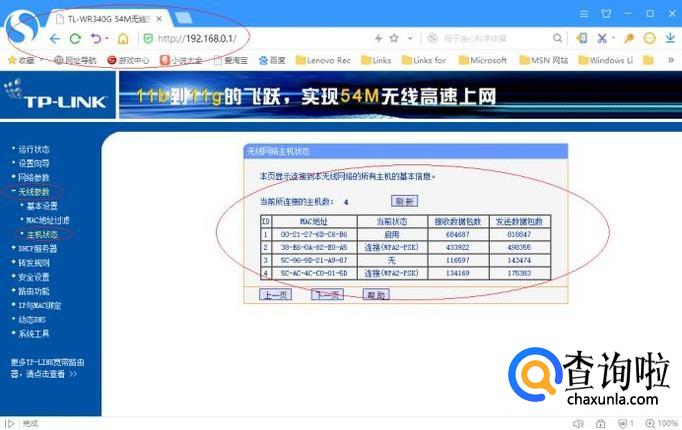Click the zoom 100% status bar control
The image size is (682, 430).
[662, 423]
